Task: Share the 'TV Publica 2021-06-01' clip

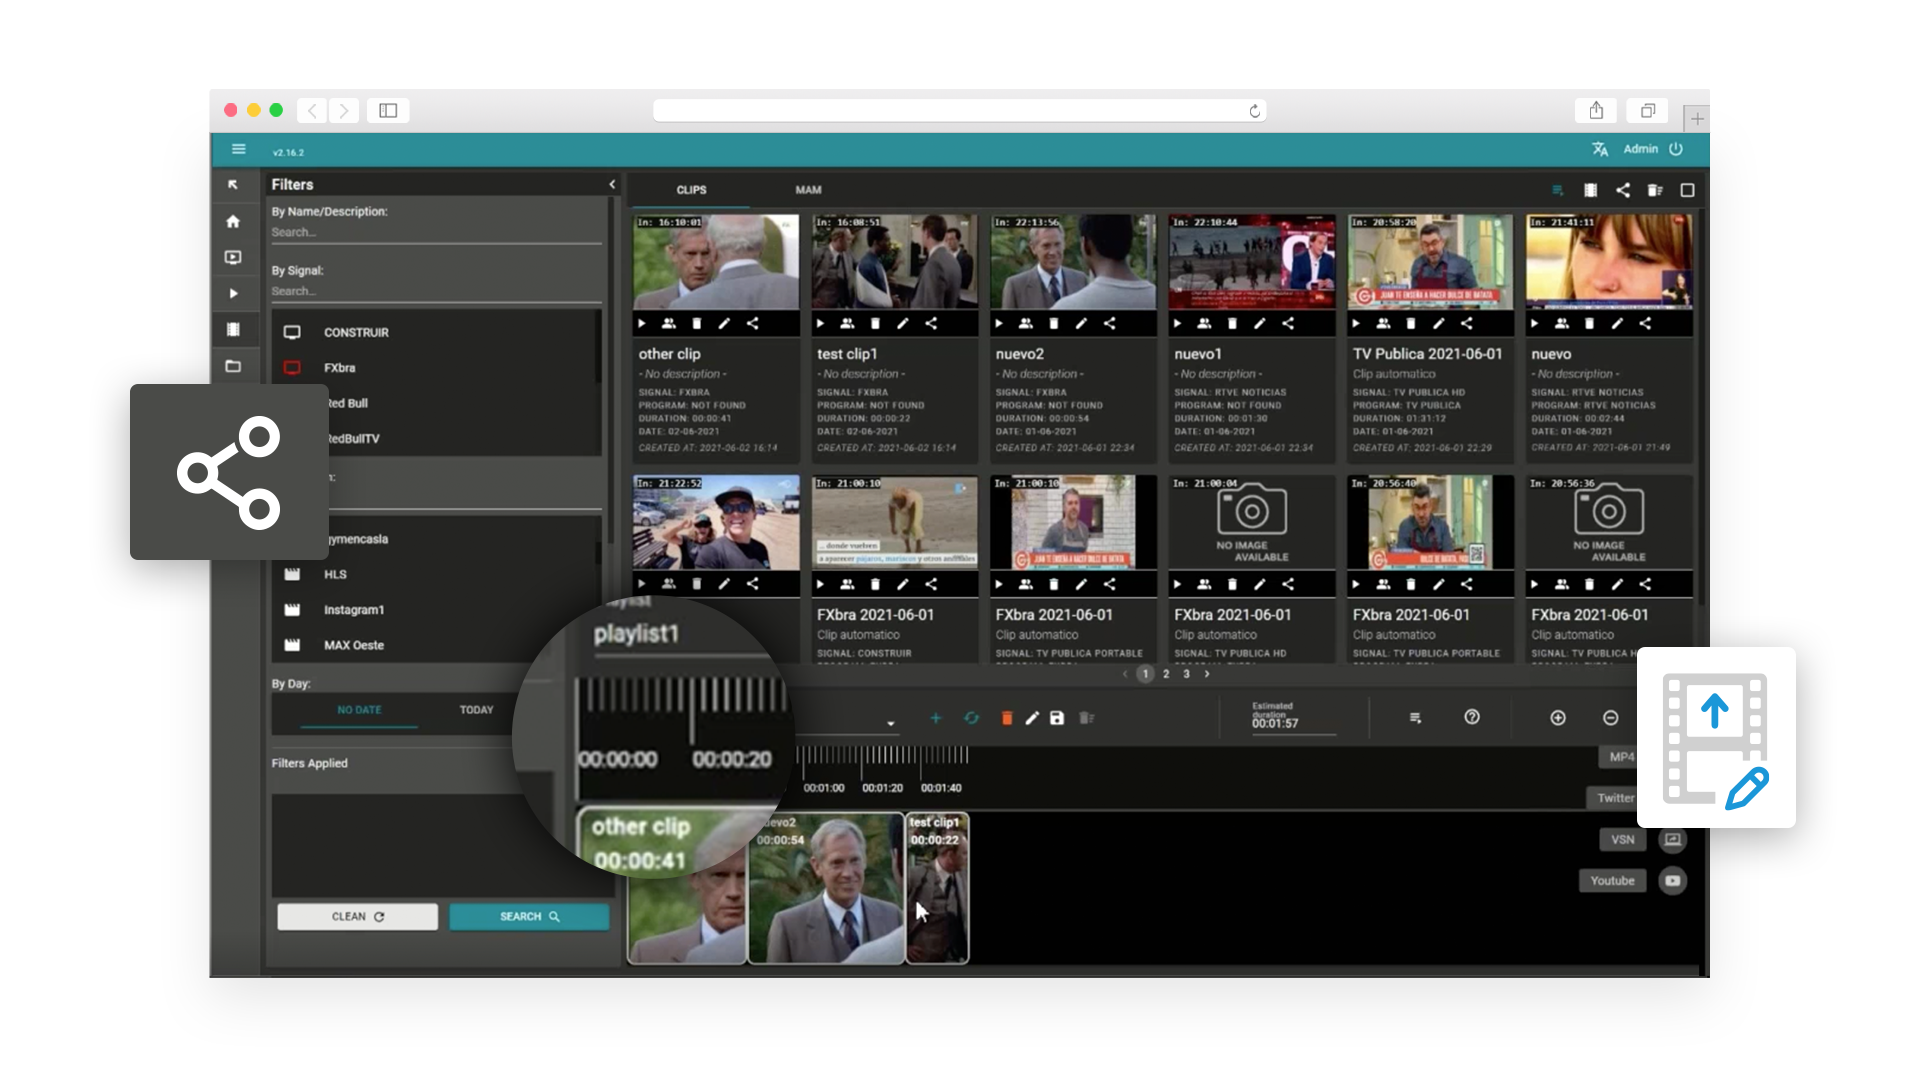Action: (x=1466, y=324)
